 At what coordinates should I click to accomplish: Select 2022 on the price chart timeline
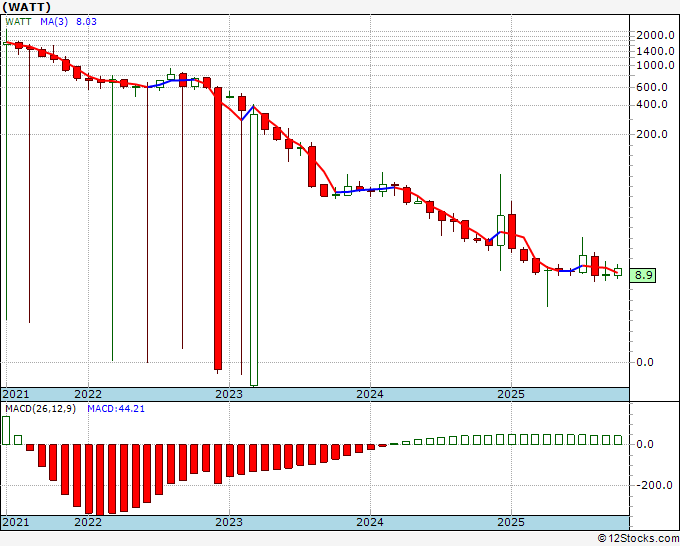(88, 394)
